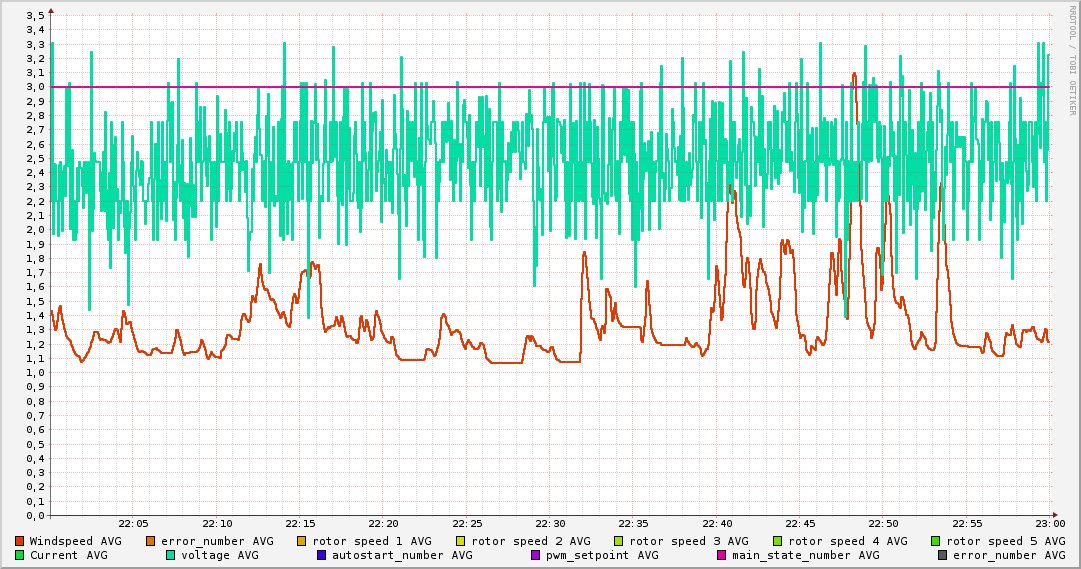1081x569 pixels.
Task: Click the 1,5 value on the y-axis
Action: pyautogui.click(x=35, y=301)
